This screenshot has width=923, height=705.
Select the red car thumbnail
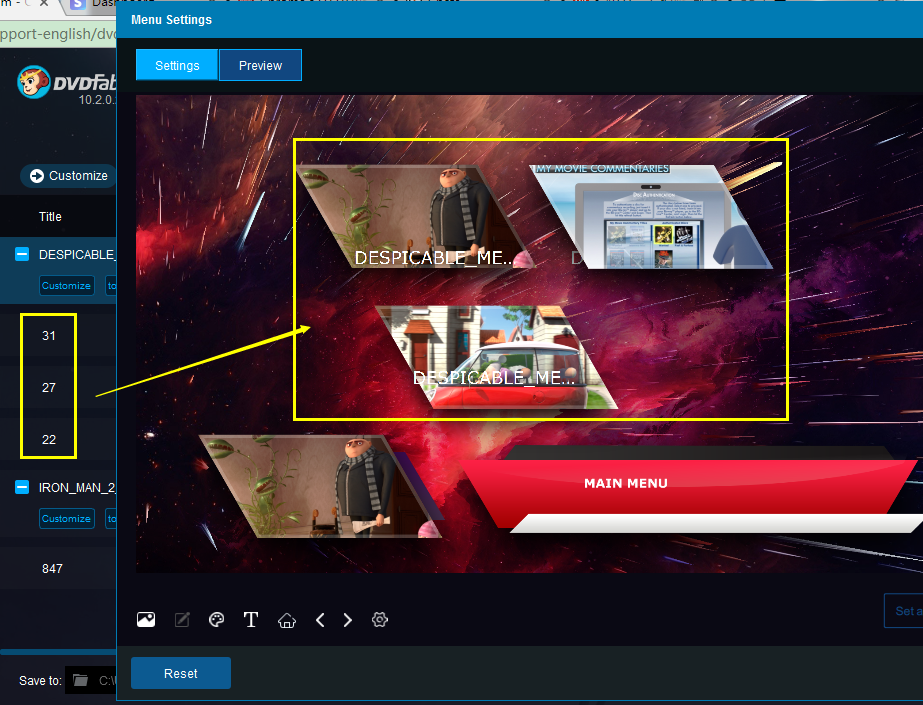coord(496,357)
